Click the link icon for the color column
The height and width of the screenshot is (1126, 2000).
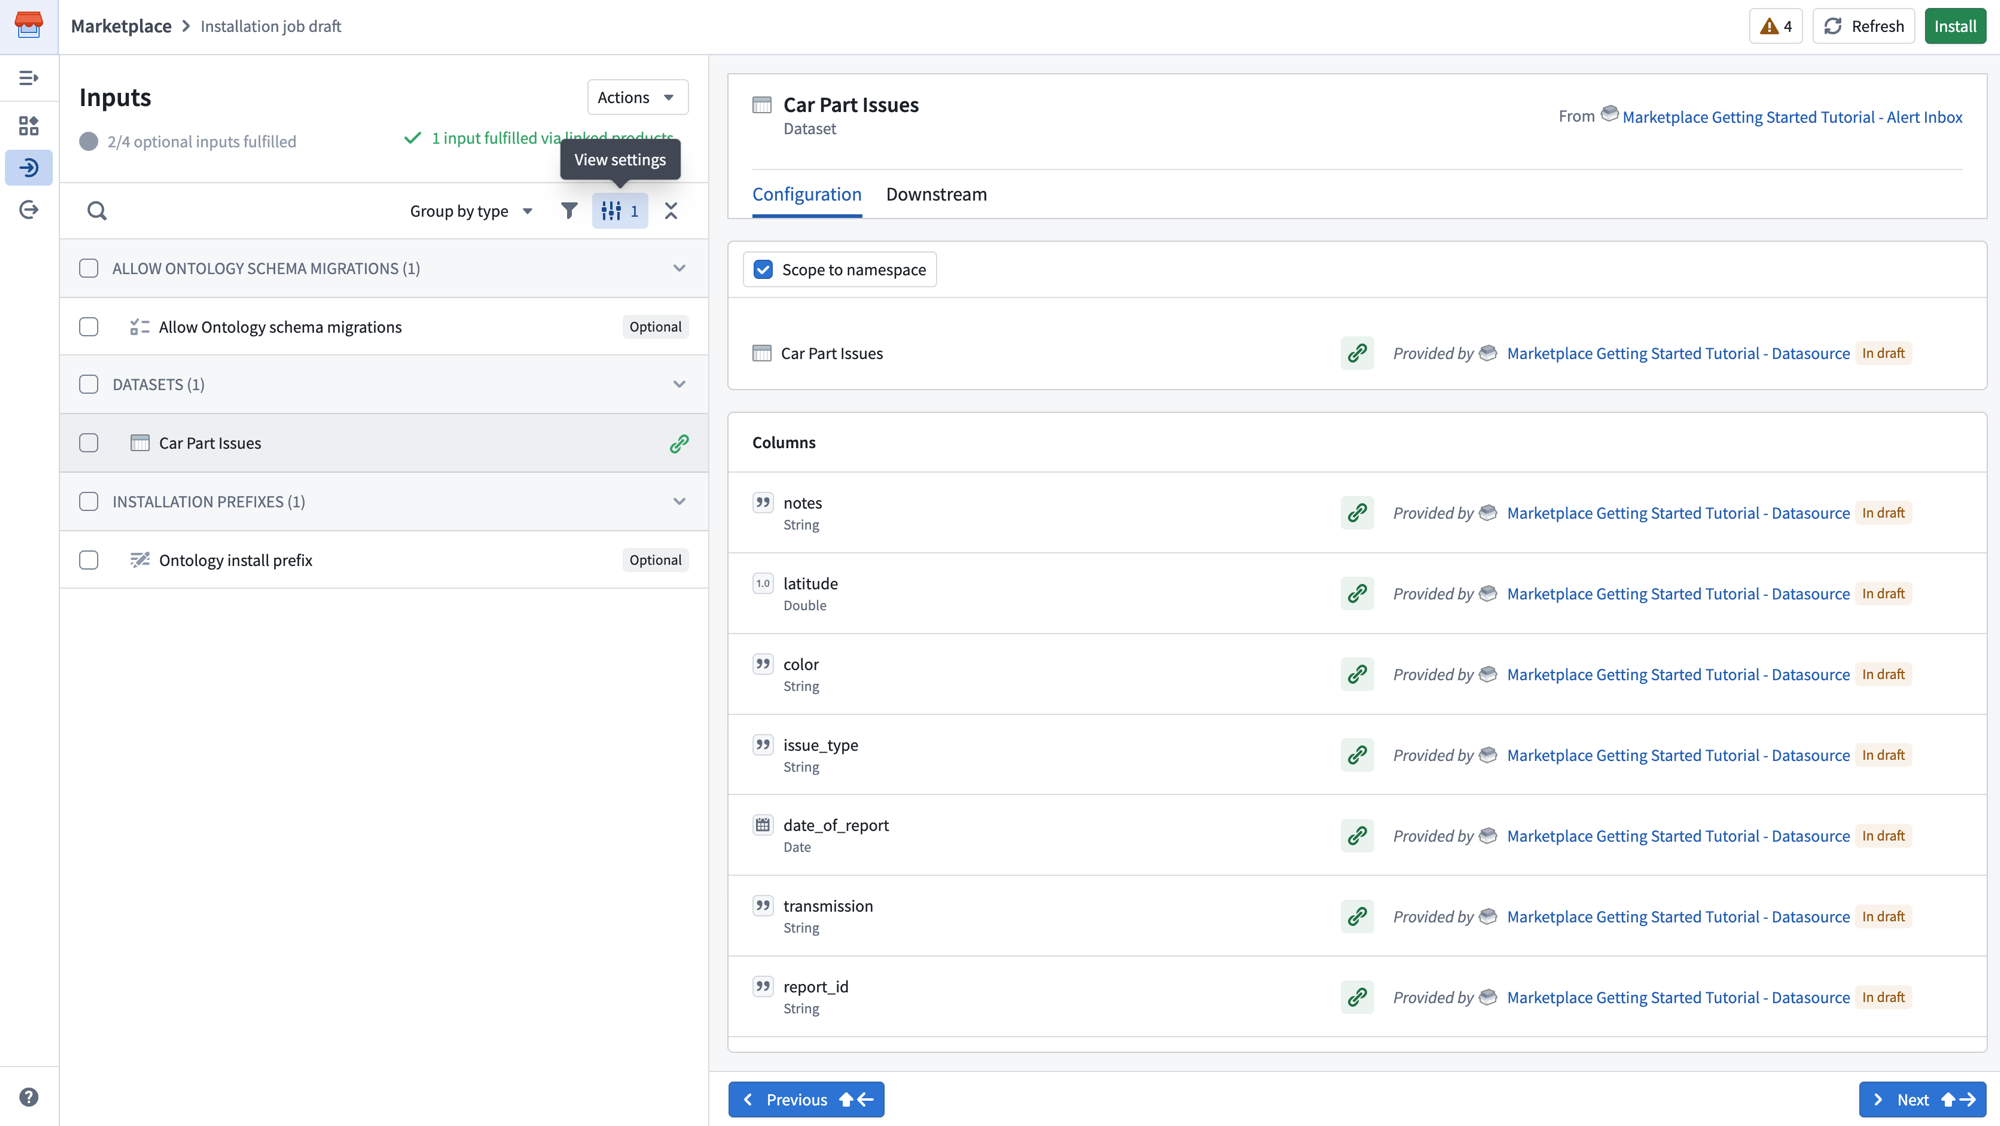click(x=1357, y=675)
